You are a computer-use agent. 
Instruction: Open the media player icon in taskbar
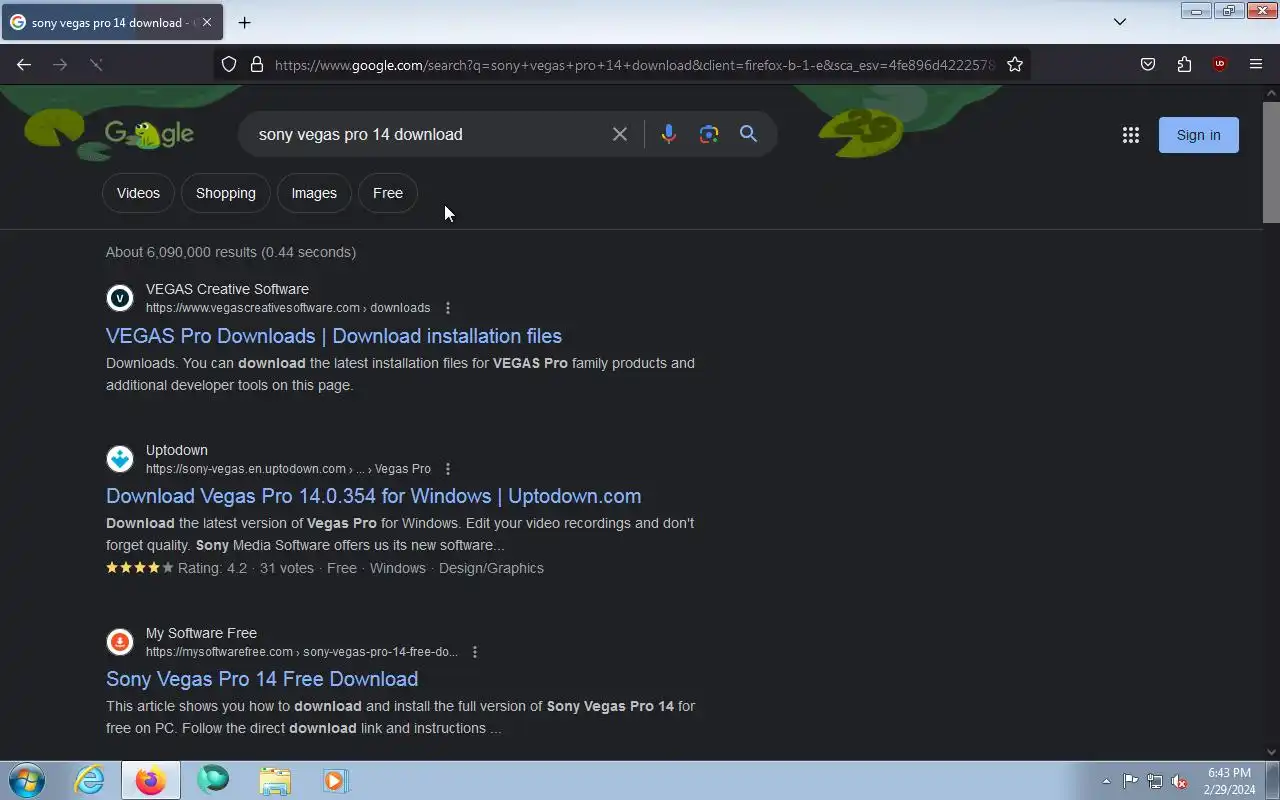(x=335, y=780)
